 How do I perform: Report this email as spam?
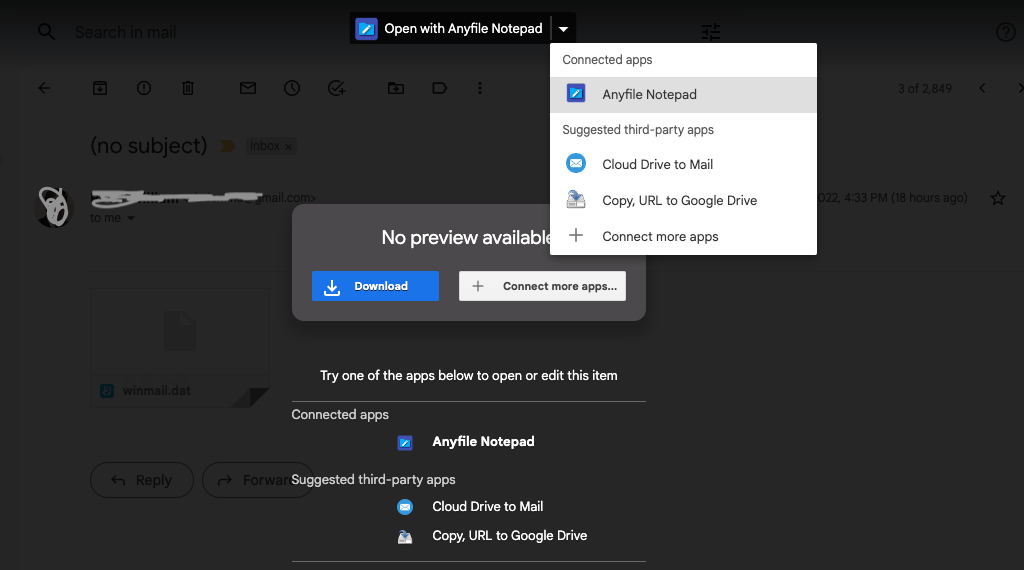pyautogui.click(x=144, y=88)
